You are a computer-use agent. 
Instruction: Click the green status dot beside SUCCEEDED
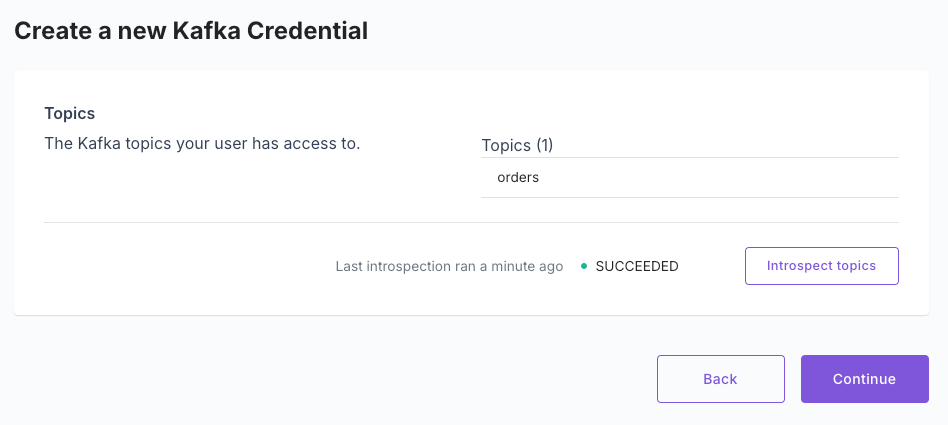(583, 266)
